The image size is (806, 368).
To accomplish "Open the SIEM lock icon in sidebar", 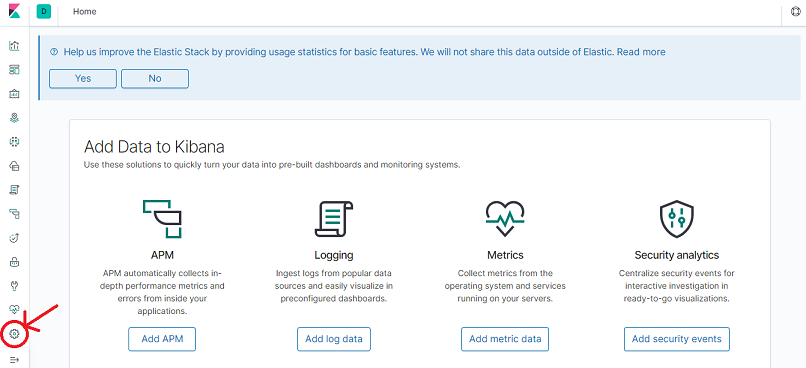I will (x=14, y=262).
